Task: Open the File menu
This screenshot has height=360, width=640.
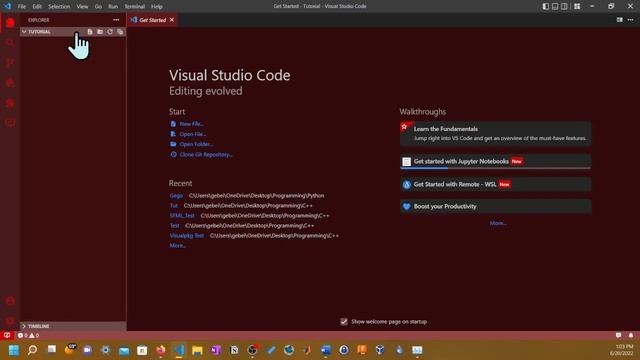Action: (22, 7)
